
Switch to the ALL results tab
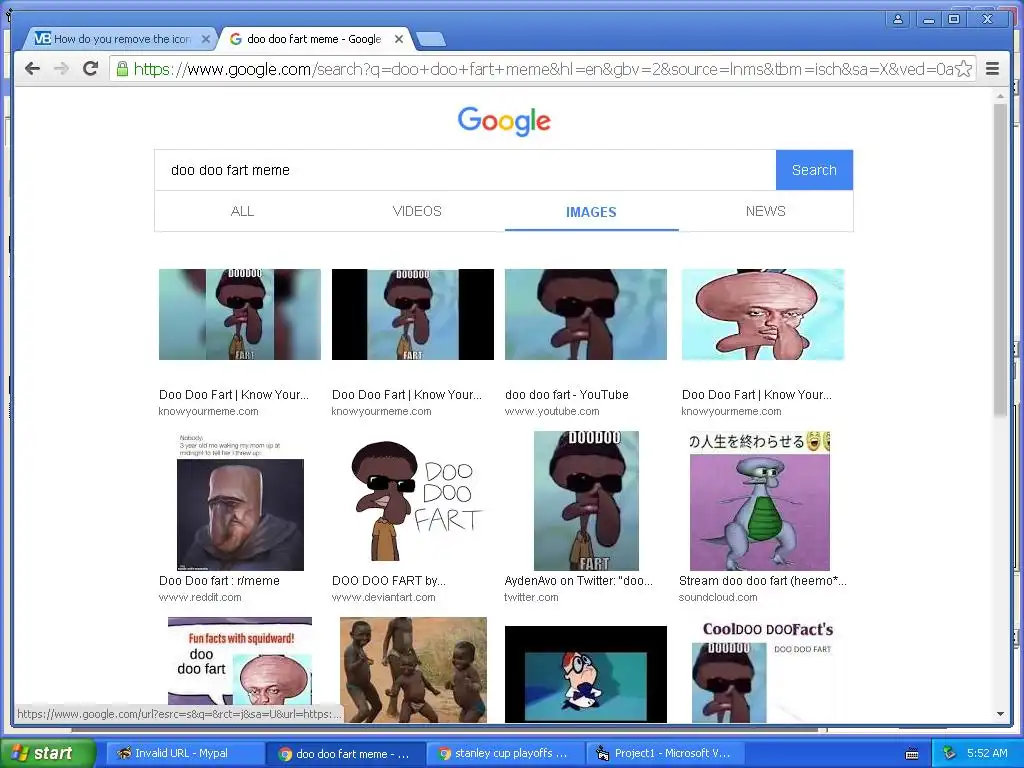(242, 211)
